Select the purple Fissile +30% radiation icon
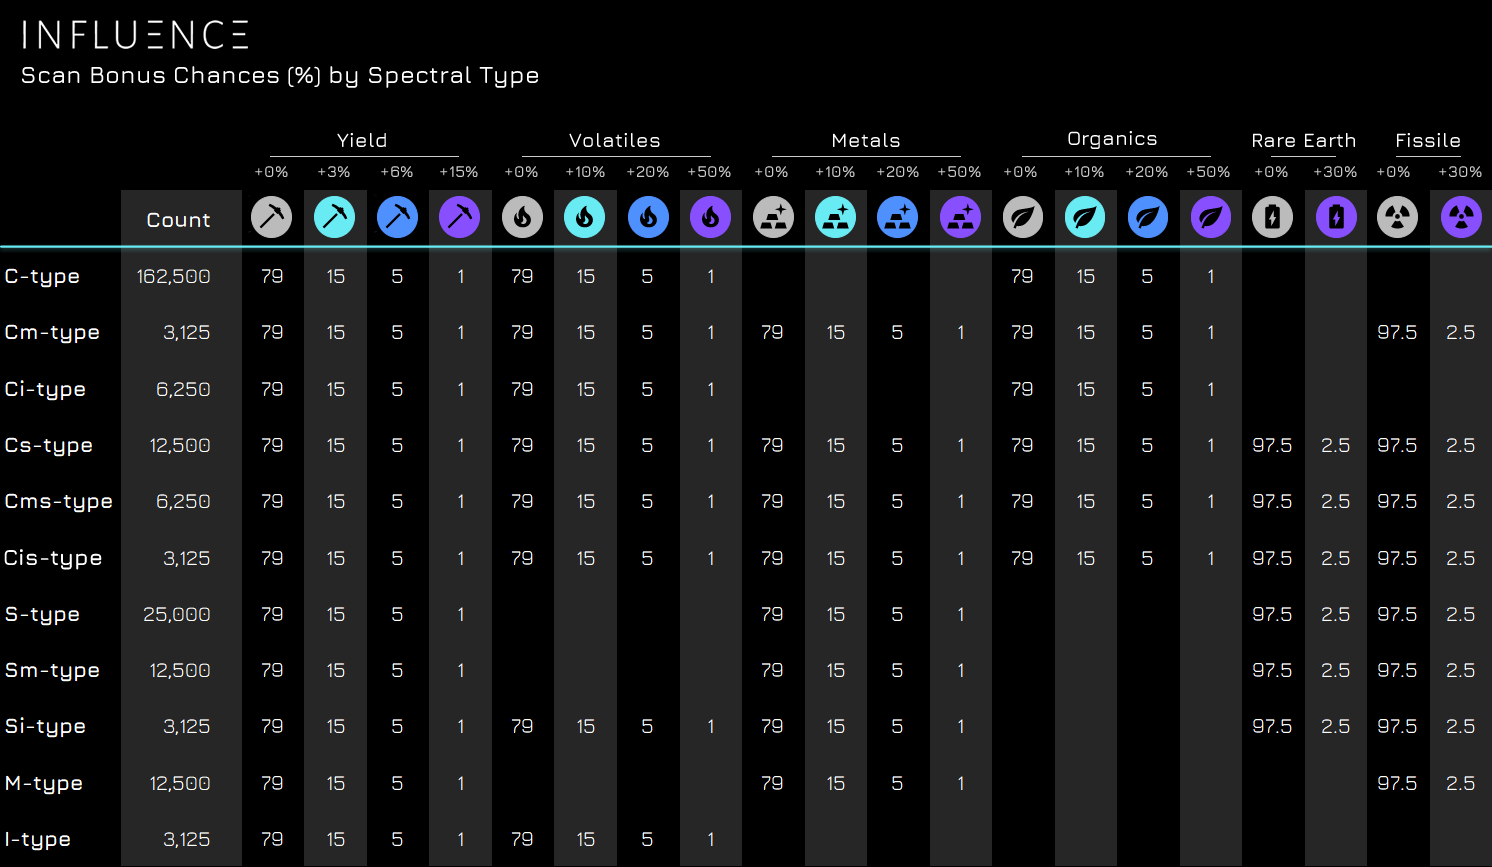This screenshot has width=1492, height=867. [x=1461, y=217]
